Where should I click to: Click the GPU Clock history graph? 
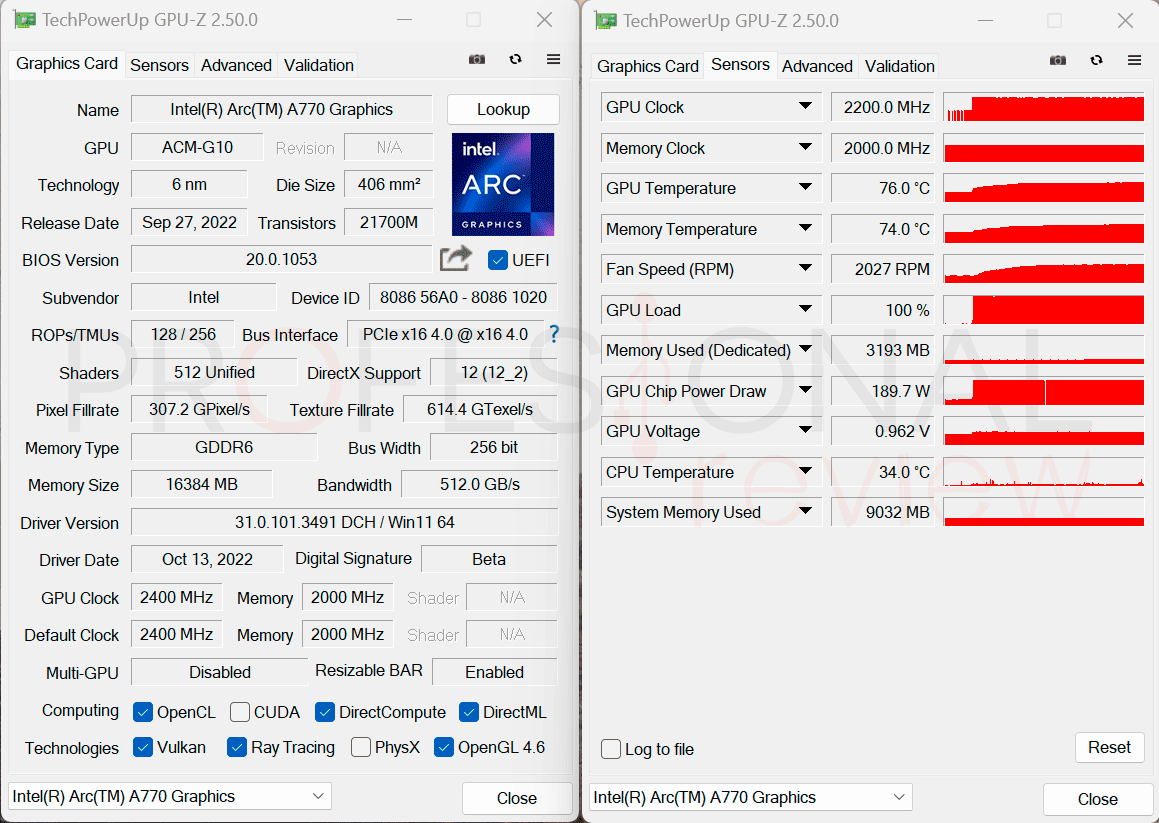pos(1044,107)
